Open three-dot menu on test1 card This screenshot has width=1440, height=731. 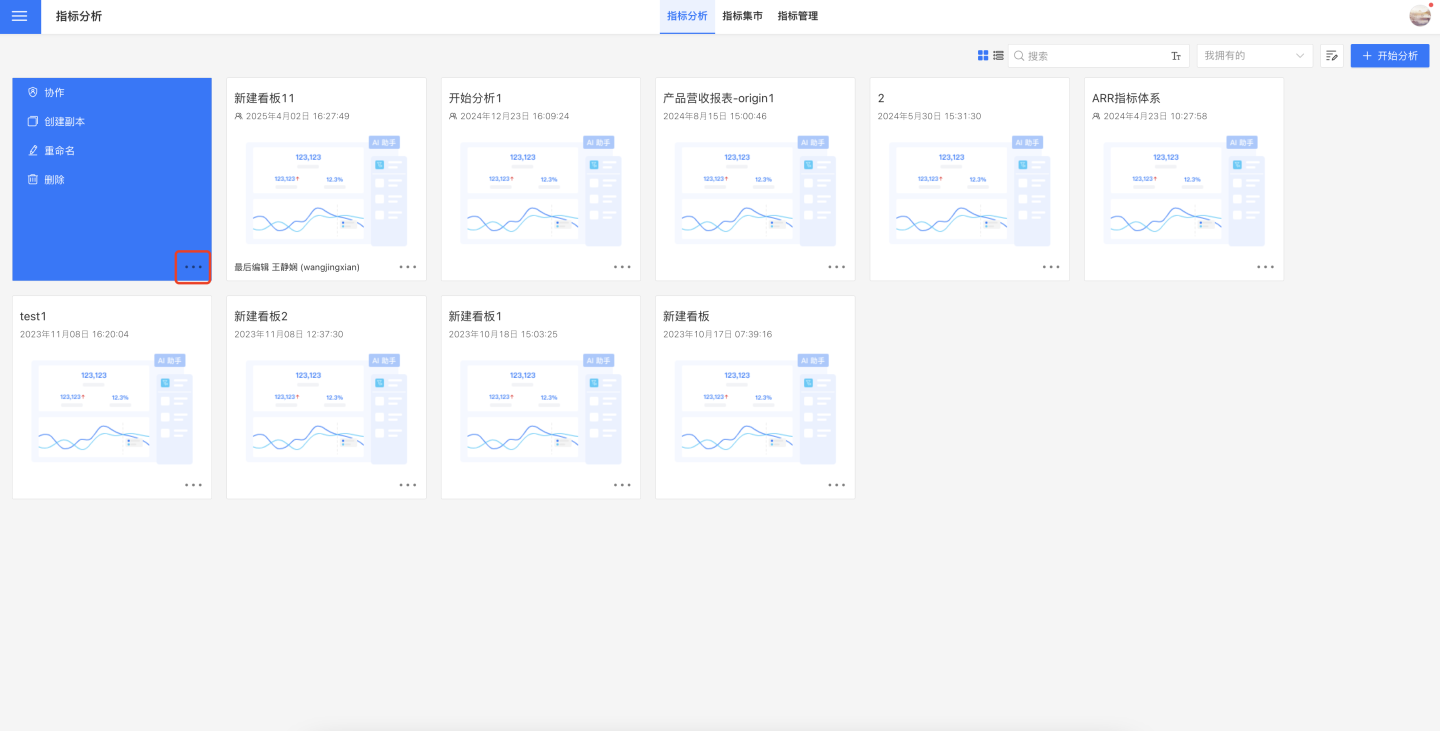tap(193, 485)
